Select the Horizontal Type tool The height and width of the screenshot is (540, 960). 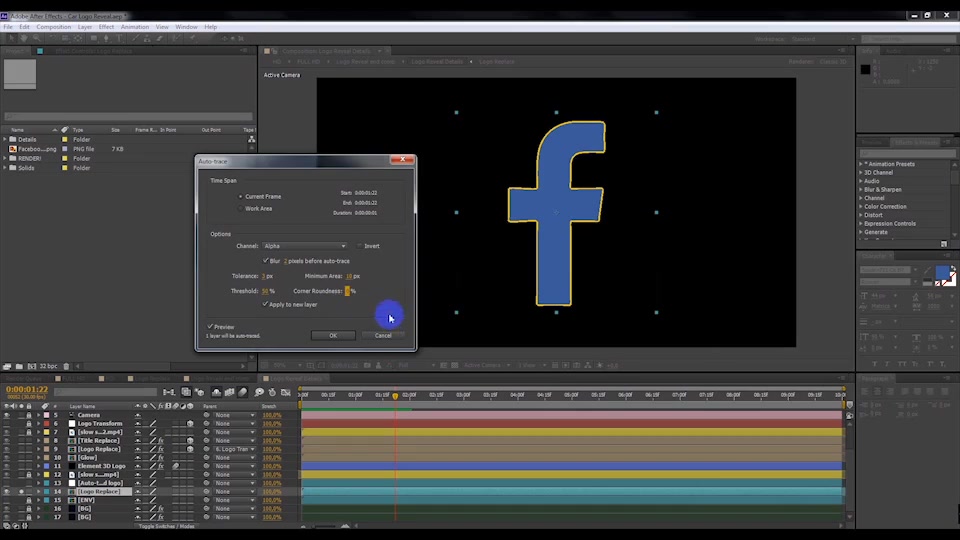point(119,38)
